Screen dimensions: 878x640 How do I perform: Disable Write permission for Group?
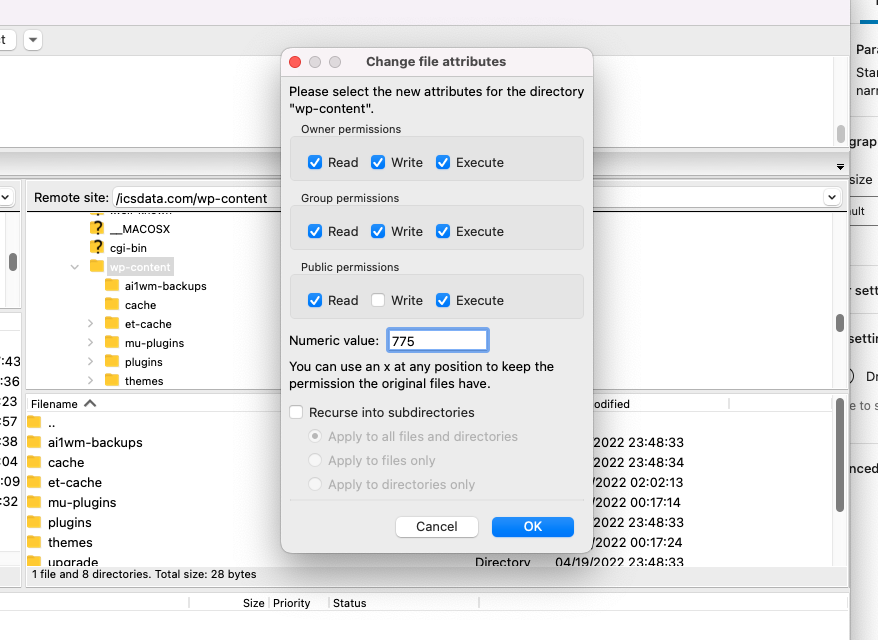[378, 231]
